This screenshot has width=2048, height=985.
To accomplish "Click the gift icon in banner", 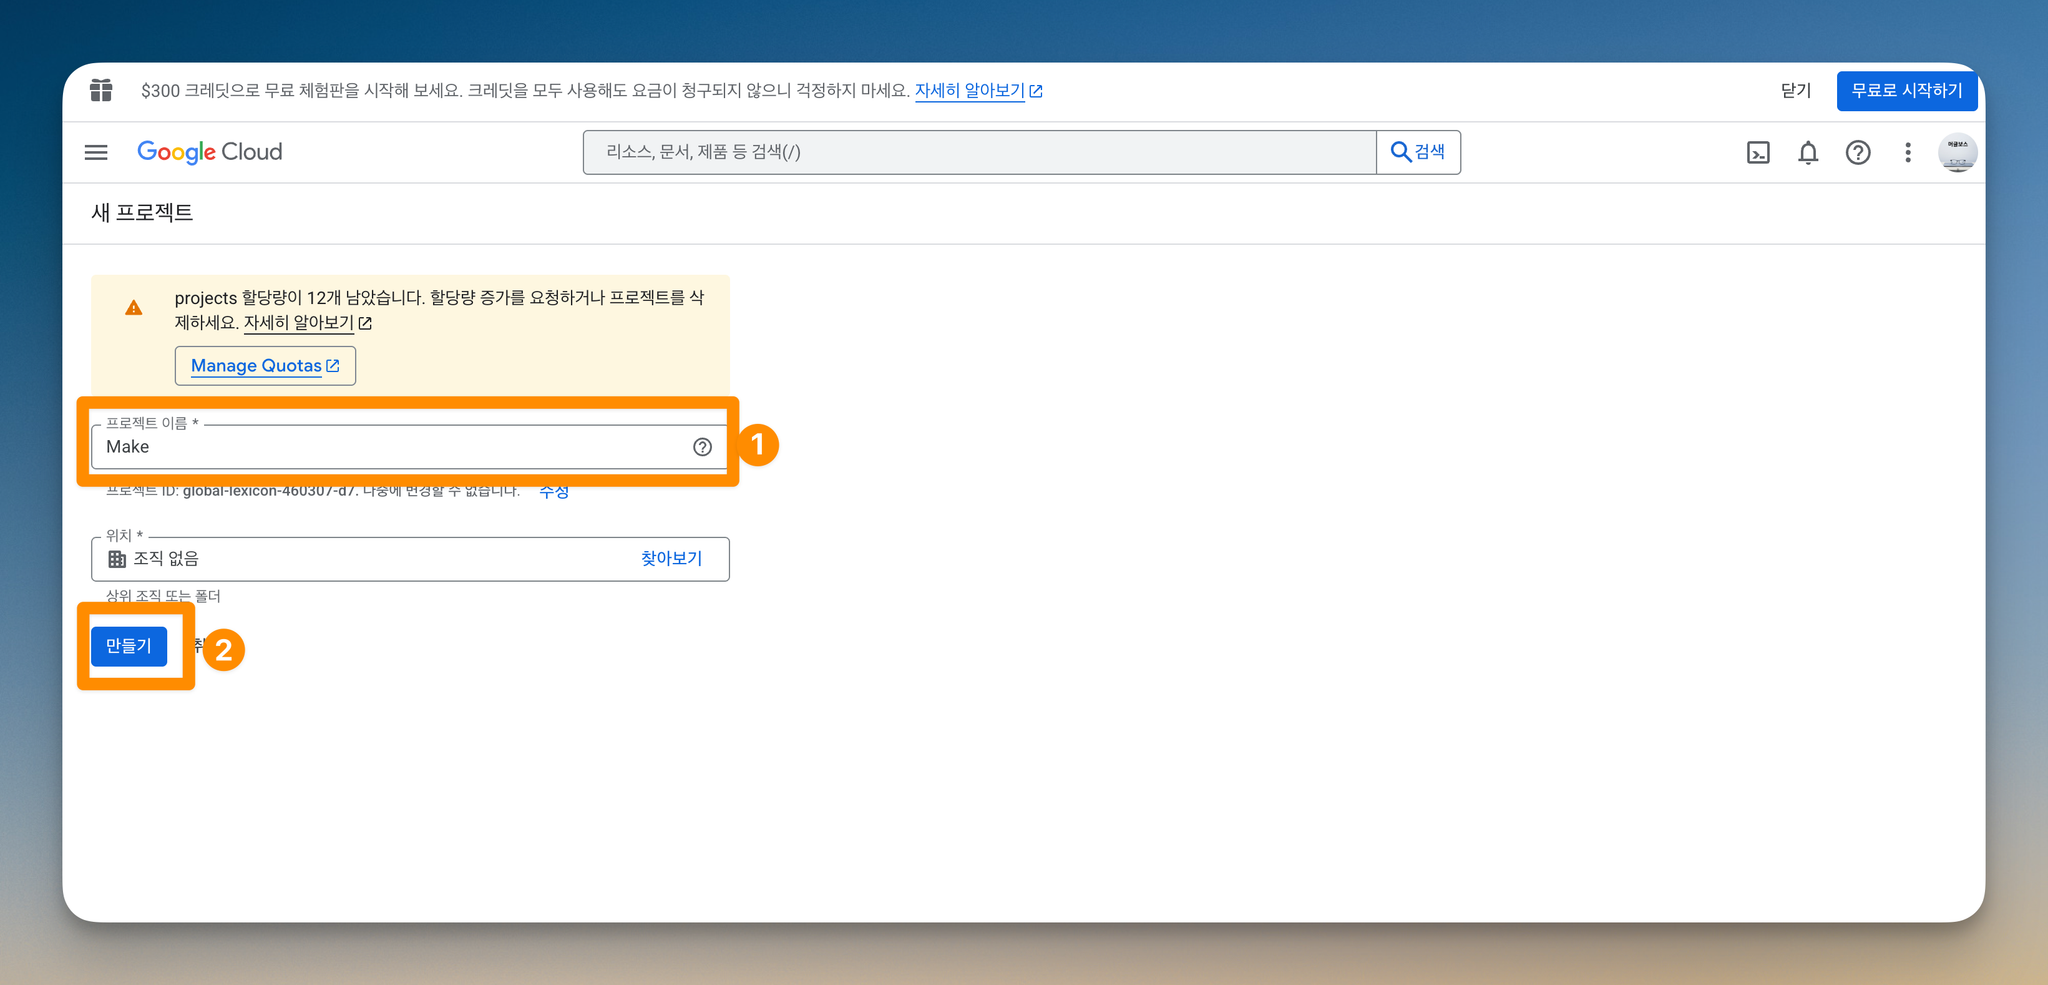I will tap(101, 90).
